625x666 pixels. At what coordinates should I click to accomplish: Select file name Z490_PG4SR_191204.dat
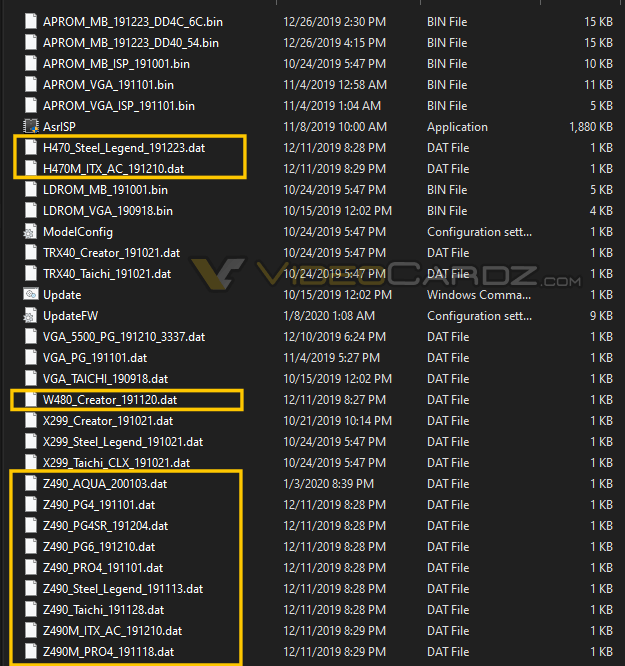(x=105, y=526)
